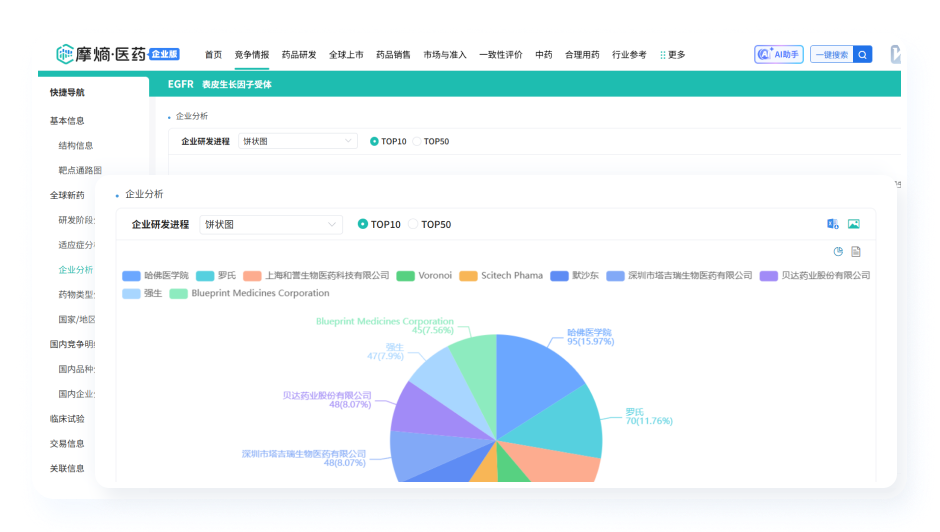Jump to 基本信息 in sidebar
The height and width of the screenshot is (532, 940).
[x=67, y=121]
